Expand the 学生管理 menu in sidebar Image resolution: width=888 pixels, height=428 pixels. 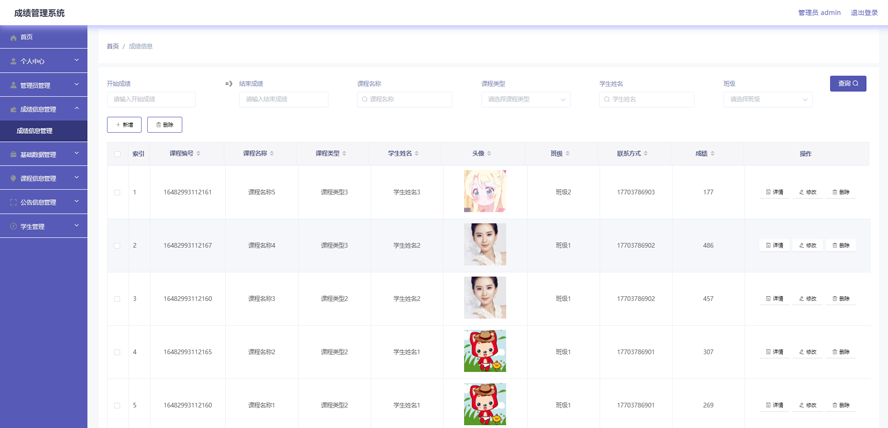coord(43,227)
